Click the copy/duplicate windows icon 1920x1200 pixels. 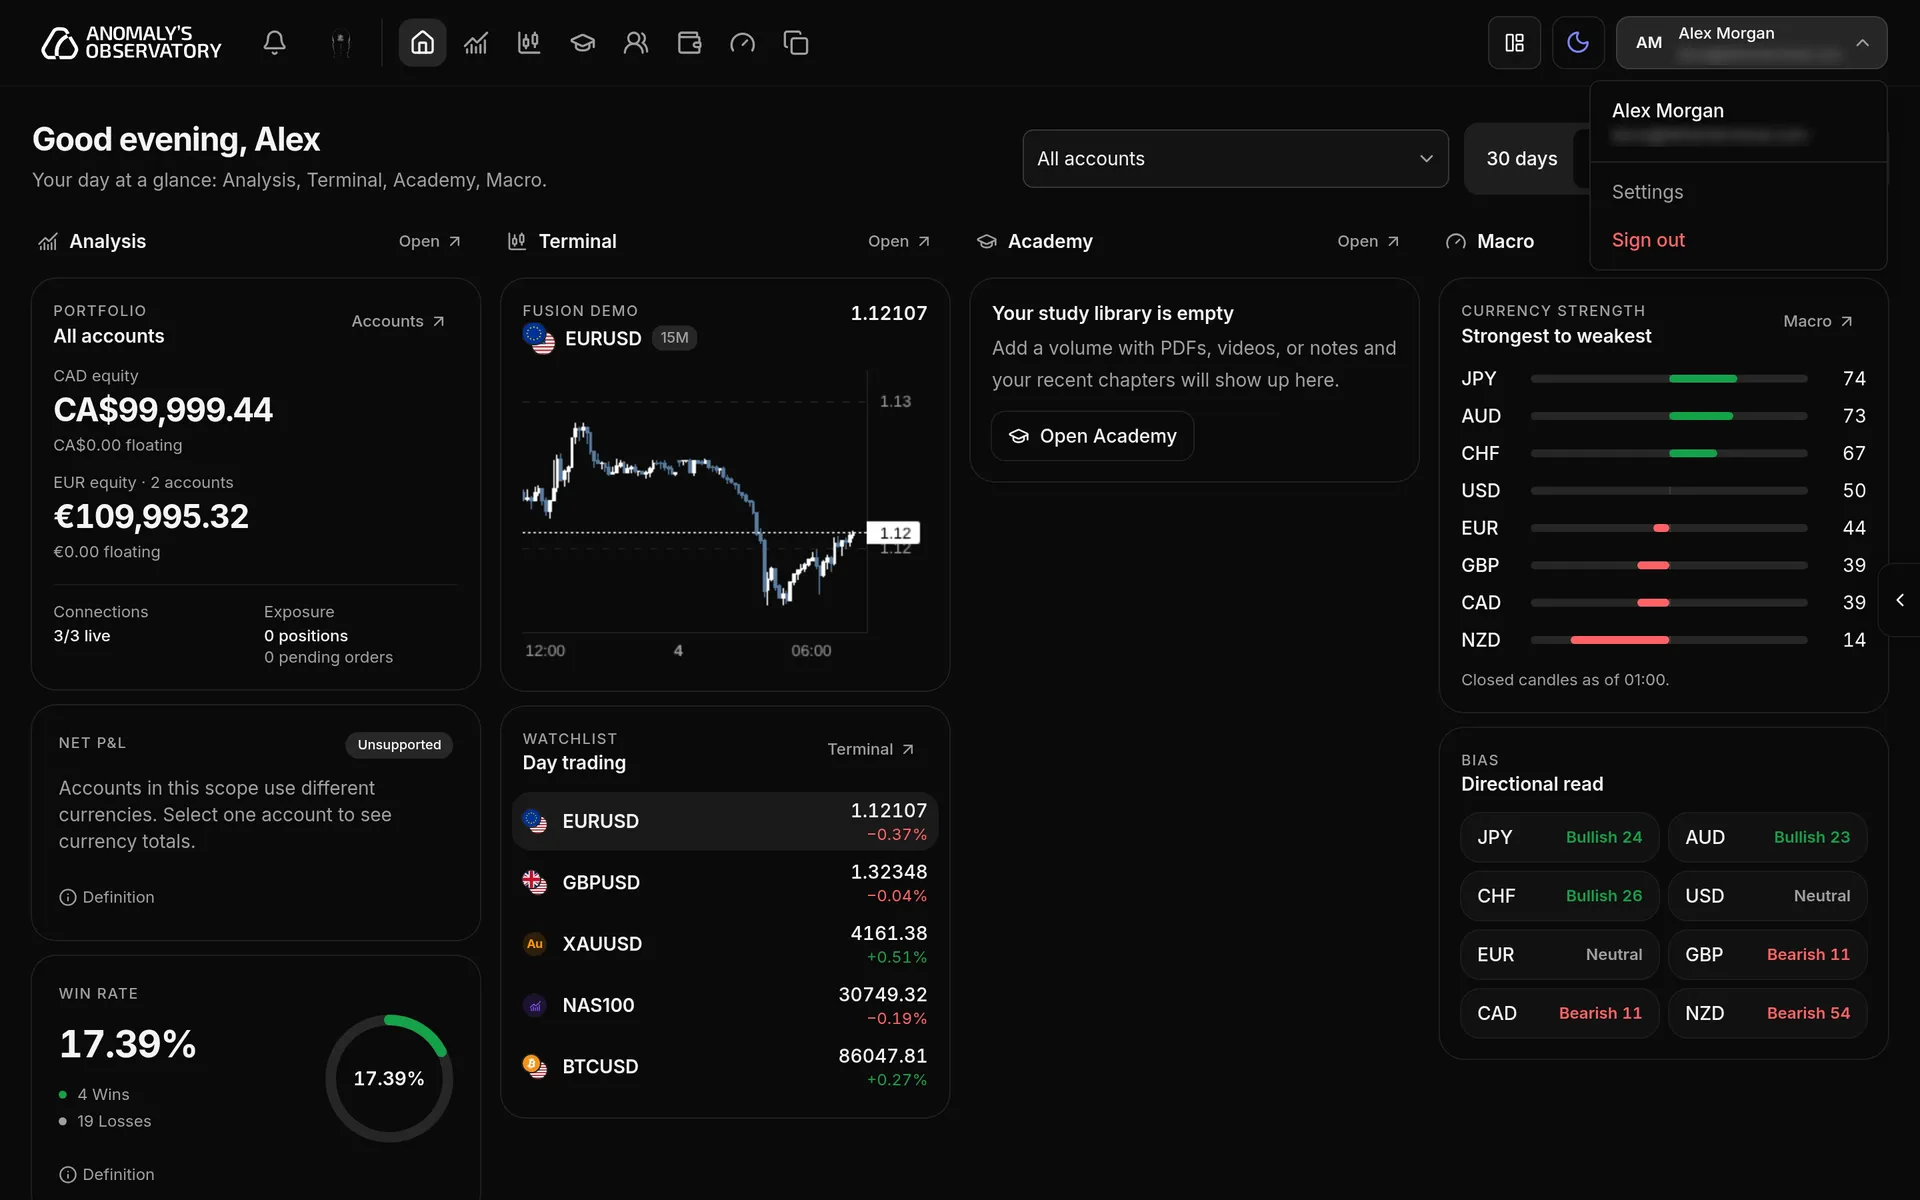(796, 43)
